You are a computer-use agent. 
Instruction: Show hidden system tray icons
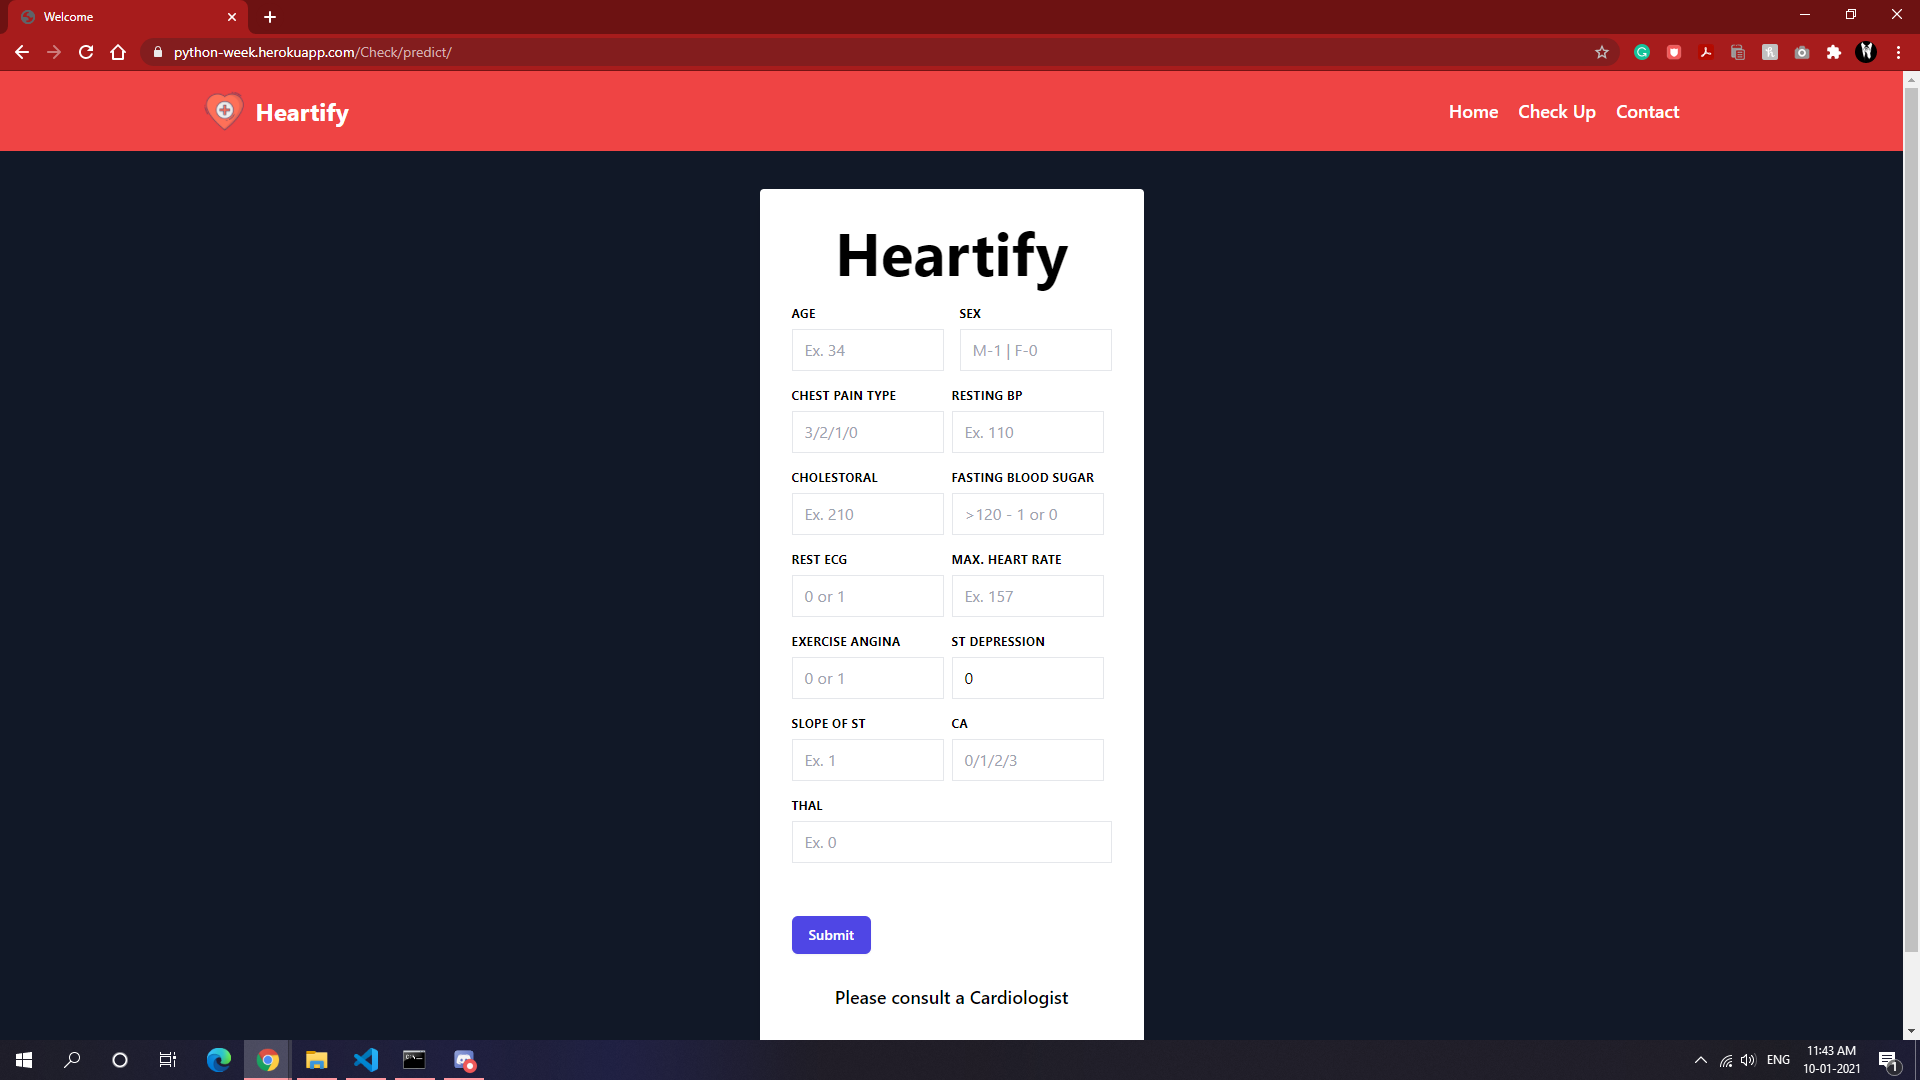1700,1060
